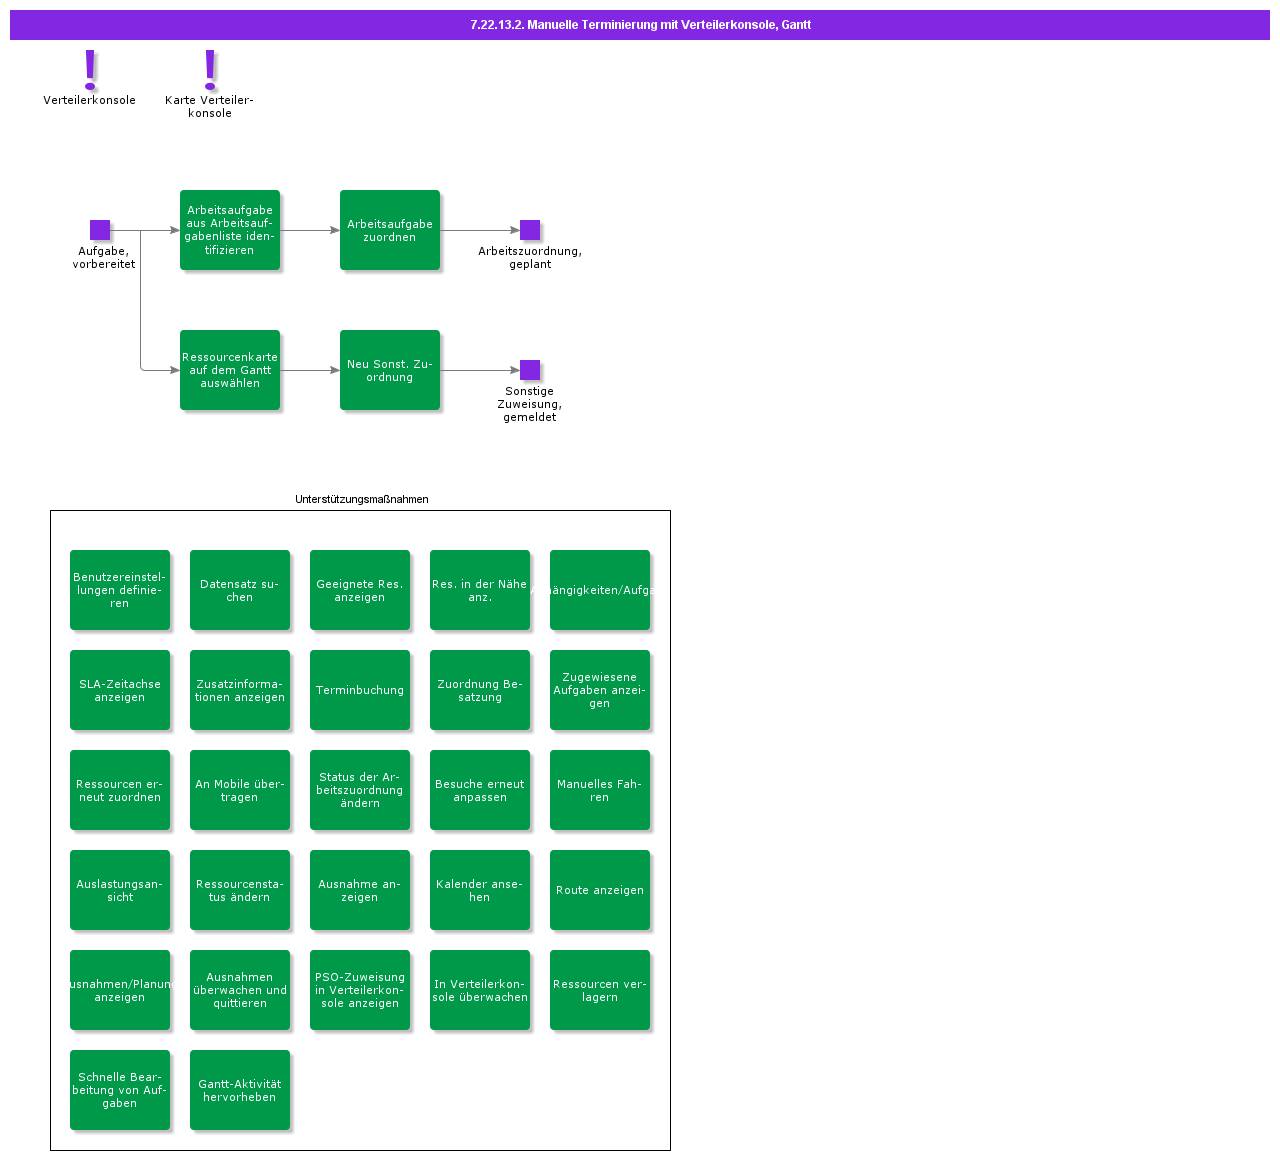1280x1160 pixels.
Task: Open Arbeitsaufgabe aus Arbeitsaufgabenliste identifizieren step
Action: point(230,230)
